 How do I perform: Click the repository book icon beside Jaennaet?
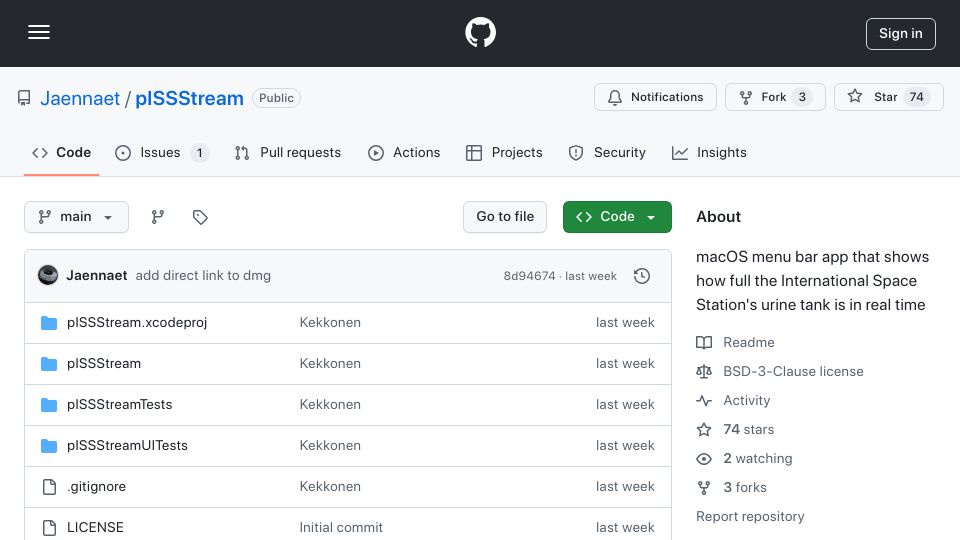pos(24,98)
